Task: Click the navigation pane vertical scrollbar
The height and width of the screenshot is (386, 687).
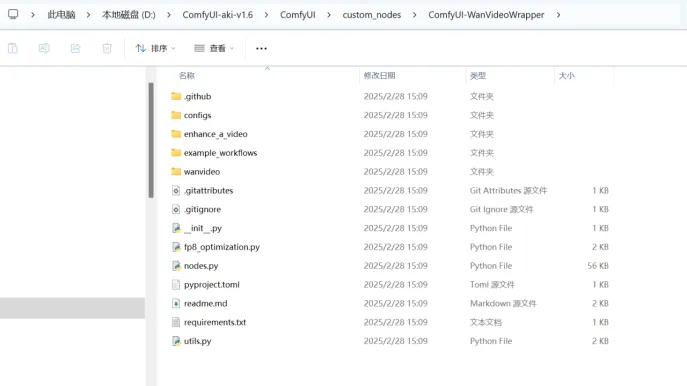Action: click(x=151, y=140)
